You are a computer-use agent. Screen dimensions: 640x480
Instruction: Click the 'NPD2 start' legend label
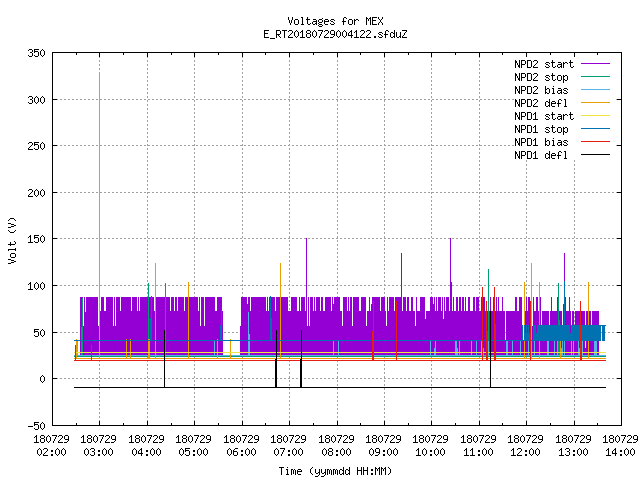[544, 64]
